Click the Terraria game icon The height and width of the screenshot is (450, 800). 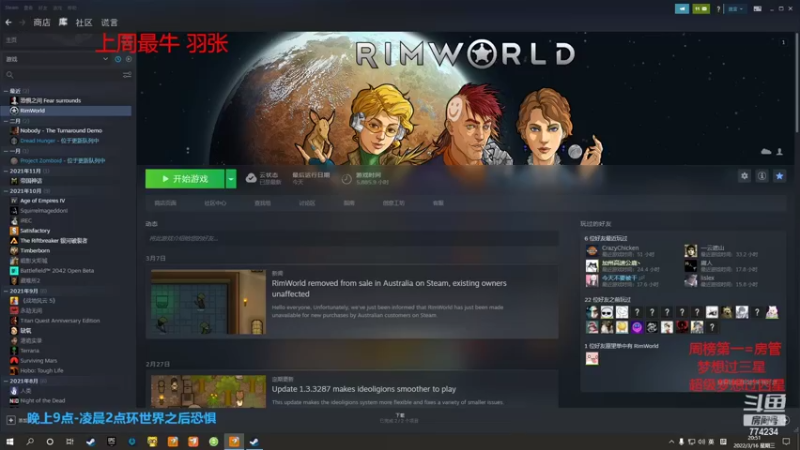click(14, 351)
